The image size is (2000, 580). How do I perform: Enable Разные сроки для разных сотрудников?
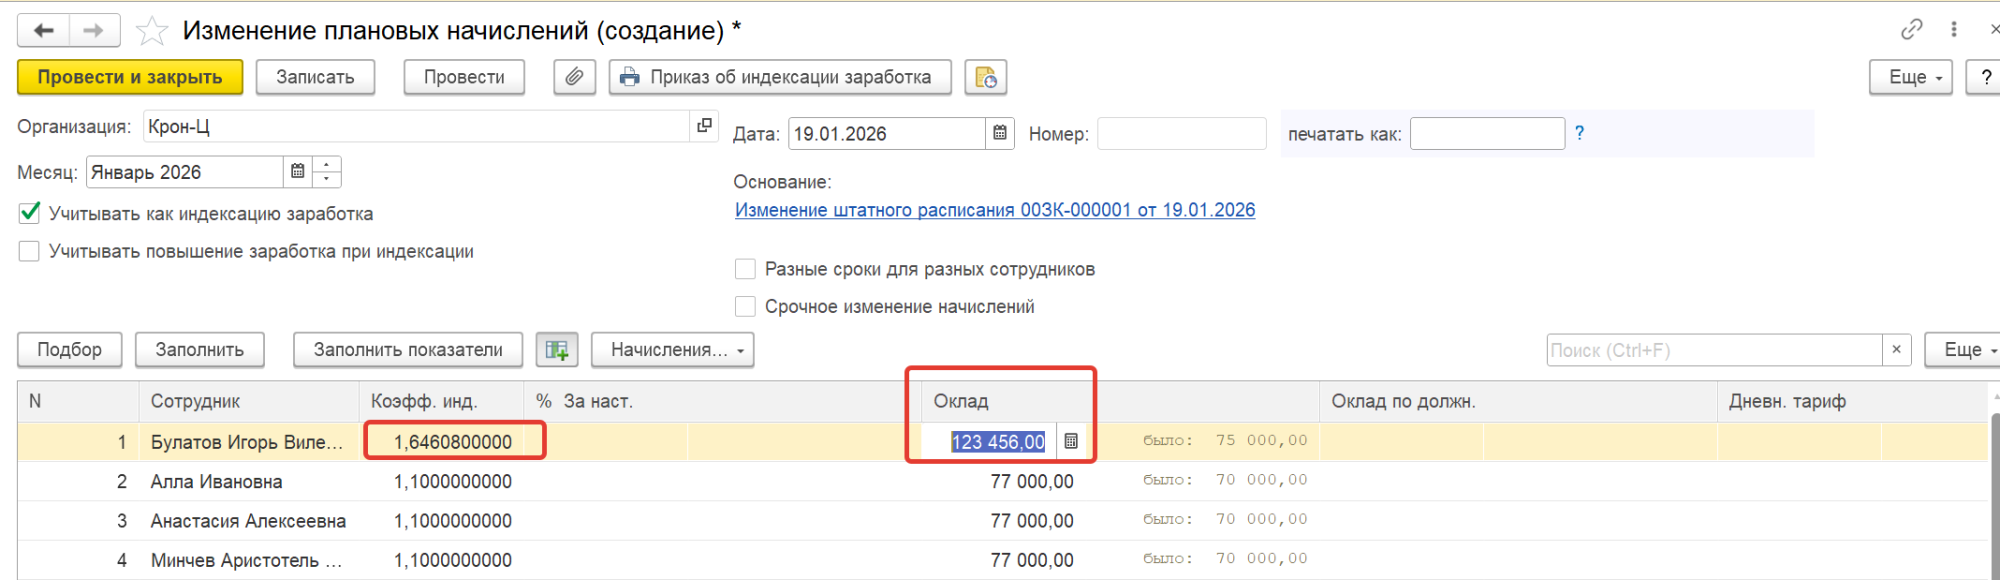click(x=745, y=269)
